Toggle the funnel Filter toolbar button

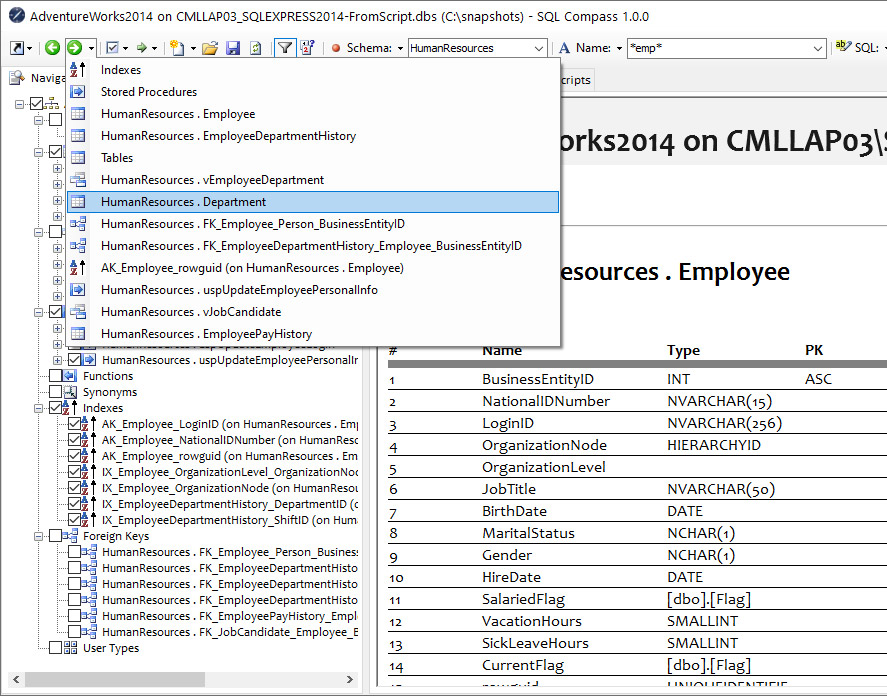click(x=285, y=48)
